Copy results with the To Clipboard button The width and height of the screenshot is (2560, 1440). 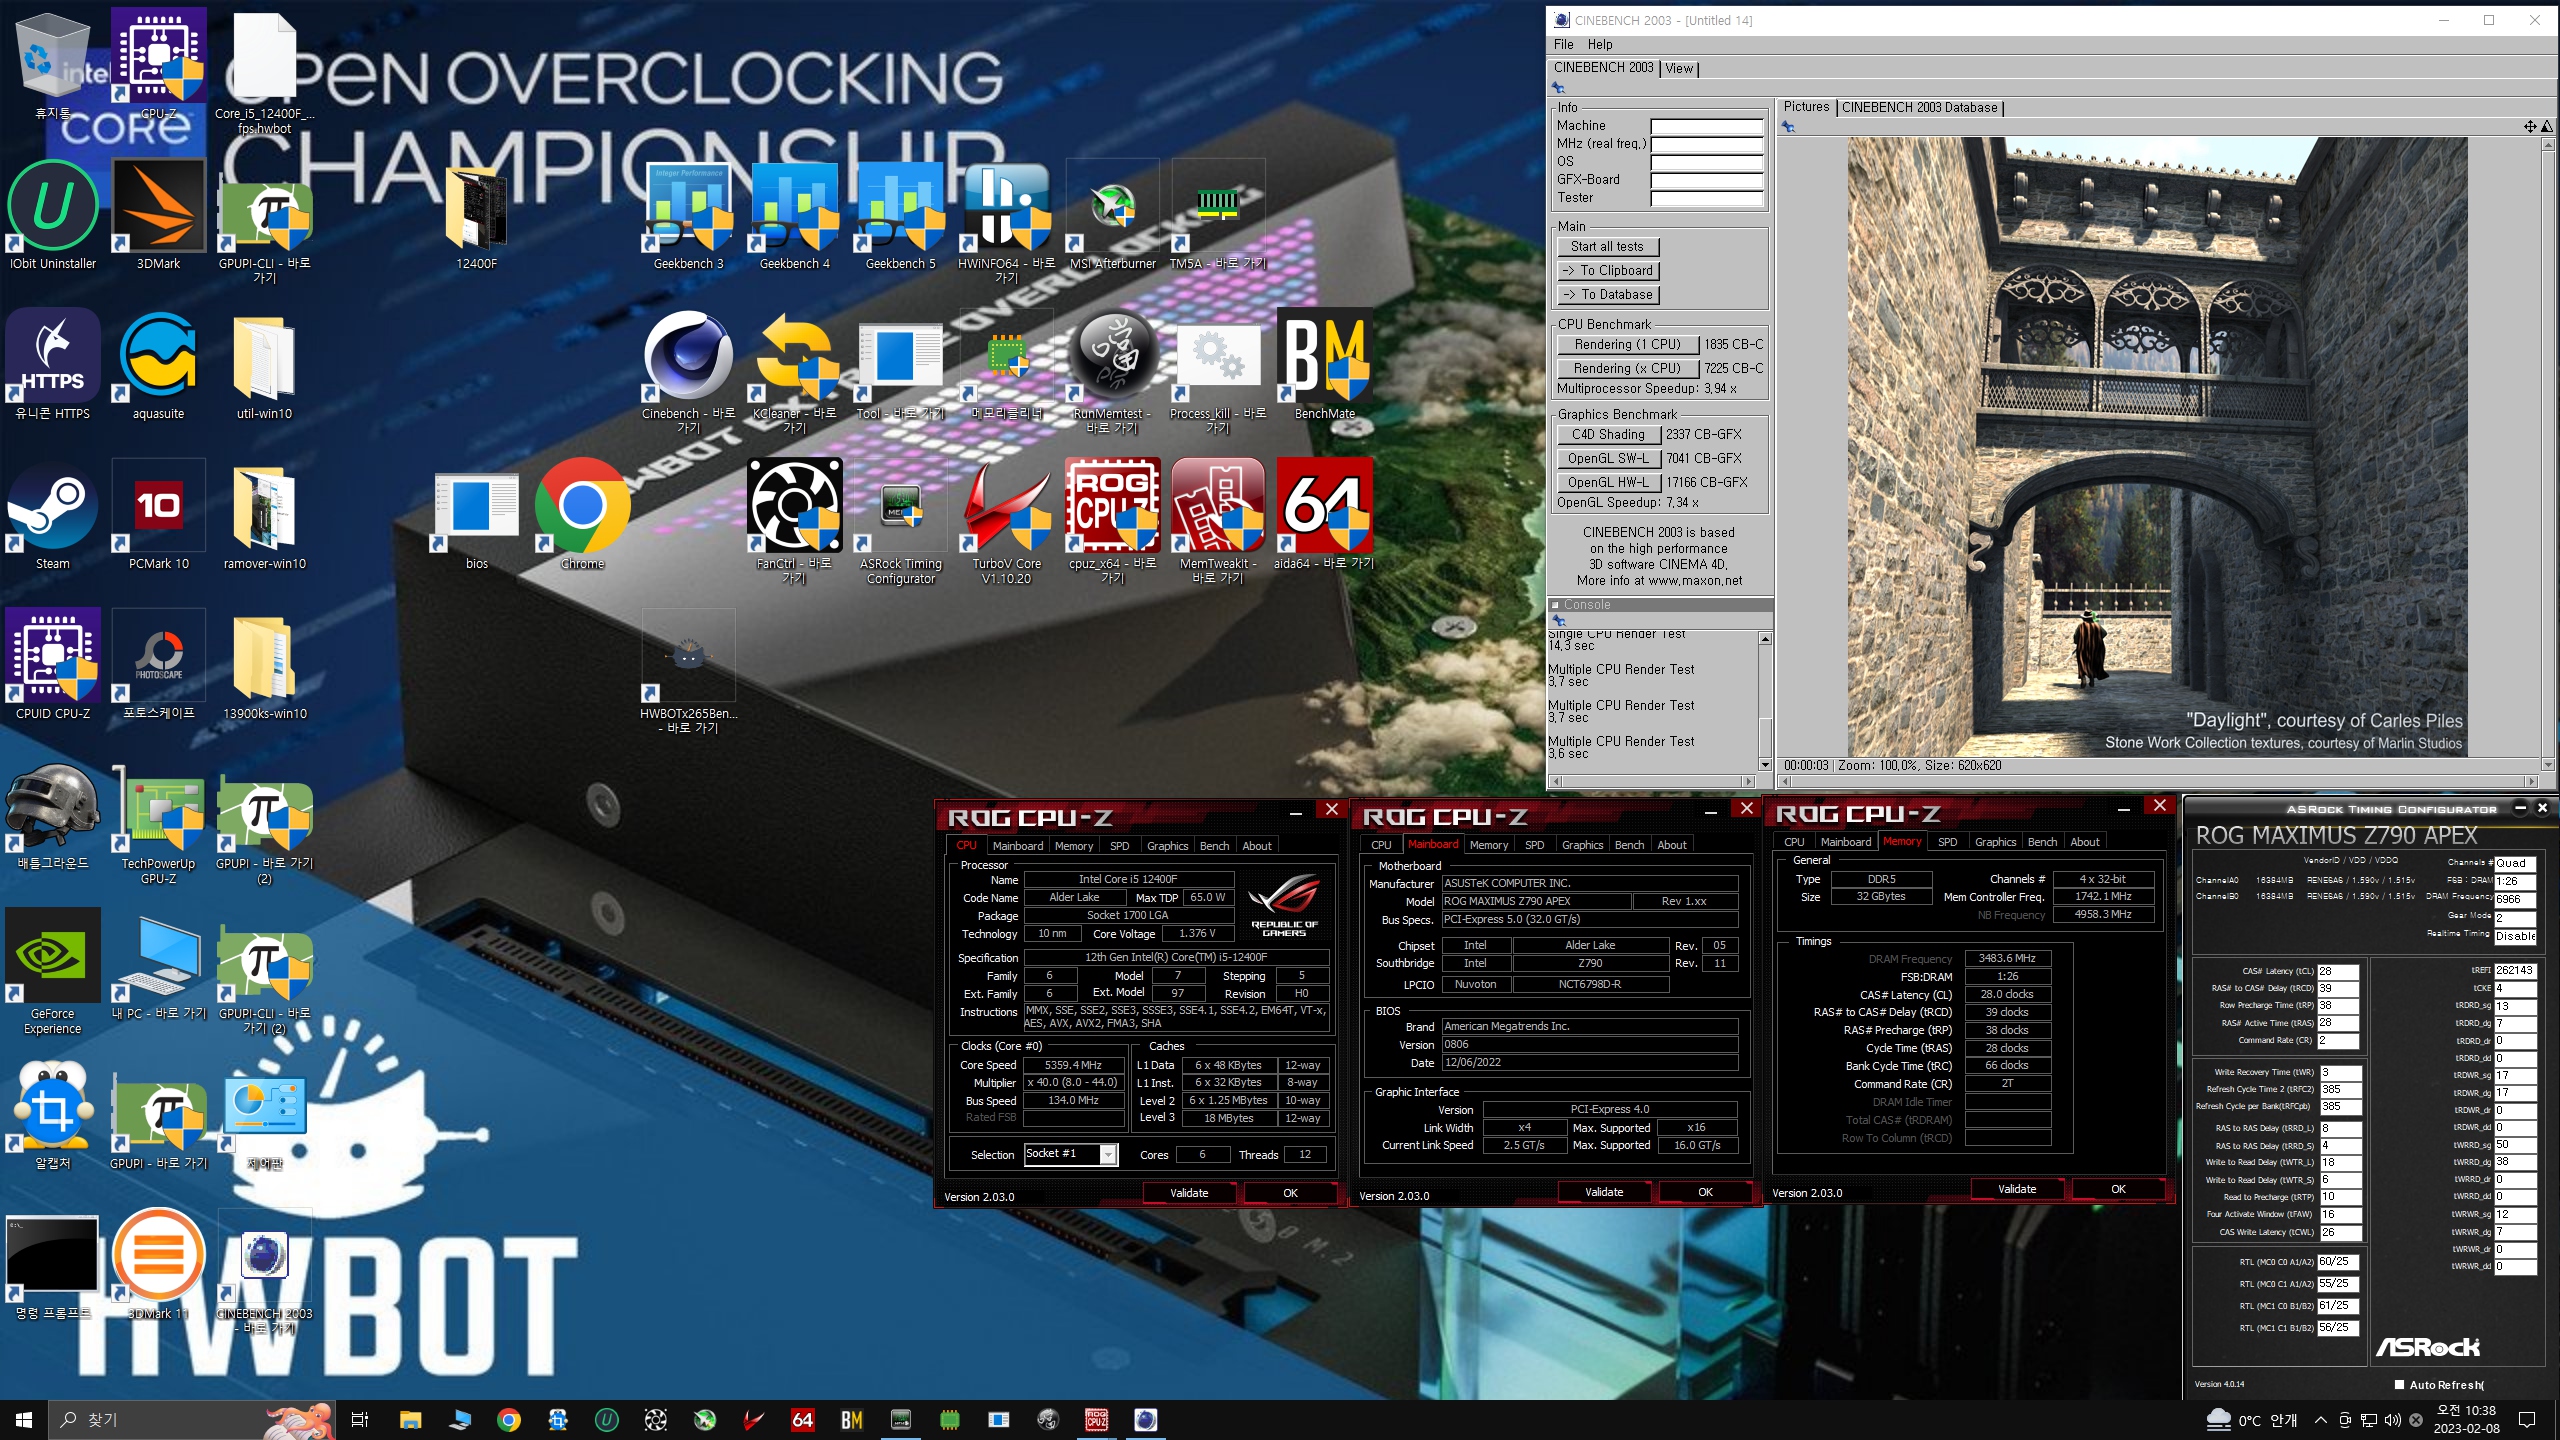point(1607,270)
